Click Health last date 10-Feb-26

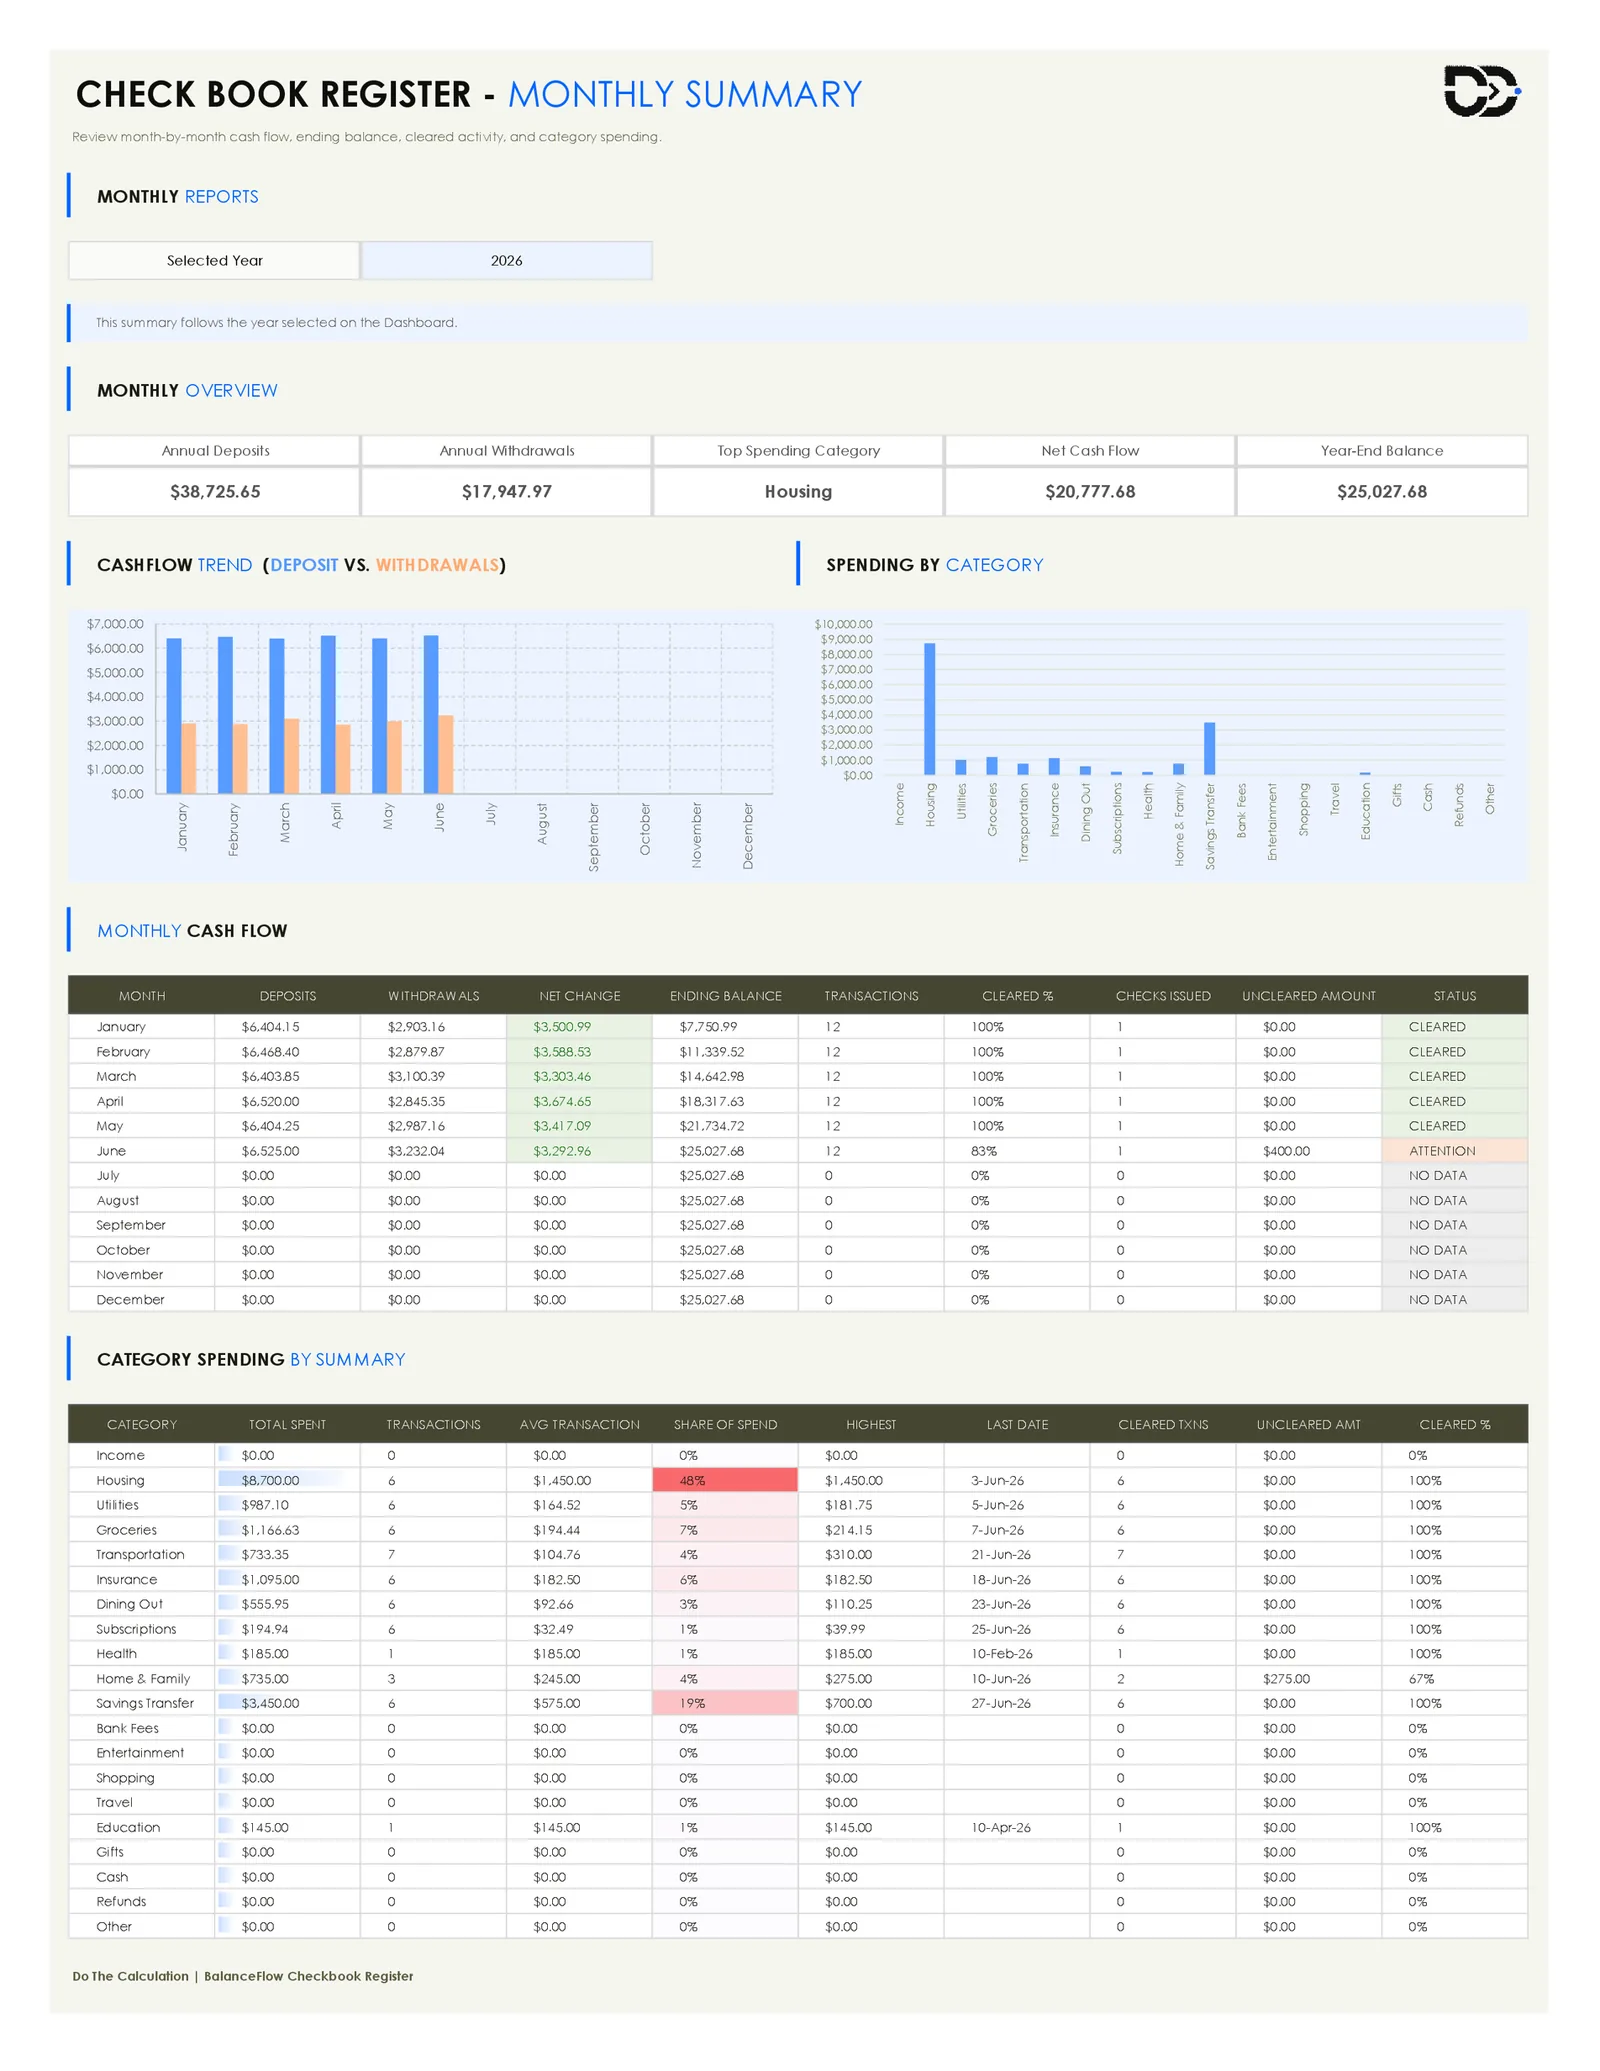(x=1017, y=1653)
